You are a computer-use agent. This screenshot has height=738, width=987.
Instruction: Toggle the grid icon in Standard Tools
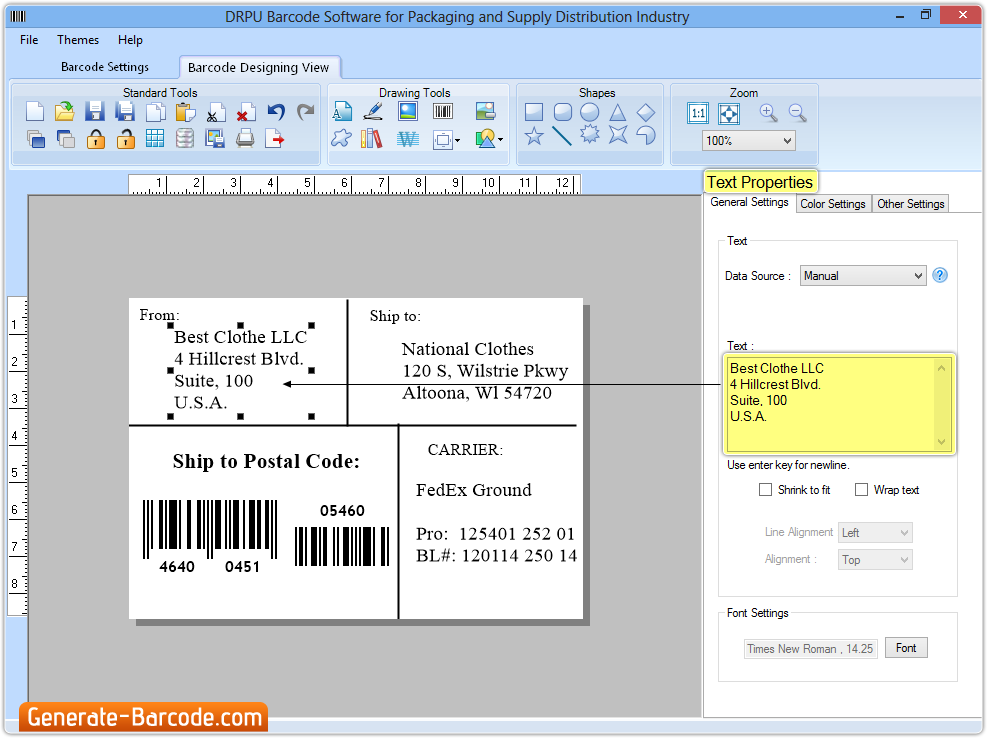click(x=155, y=139)
